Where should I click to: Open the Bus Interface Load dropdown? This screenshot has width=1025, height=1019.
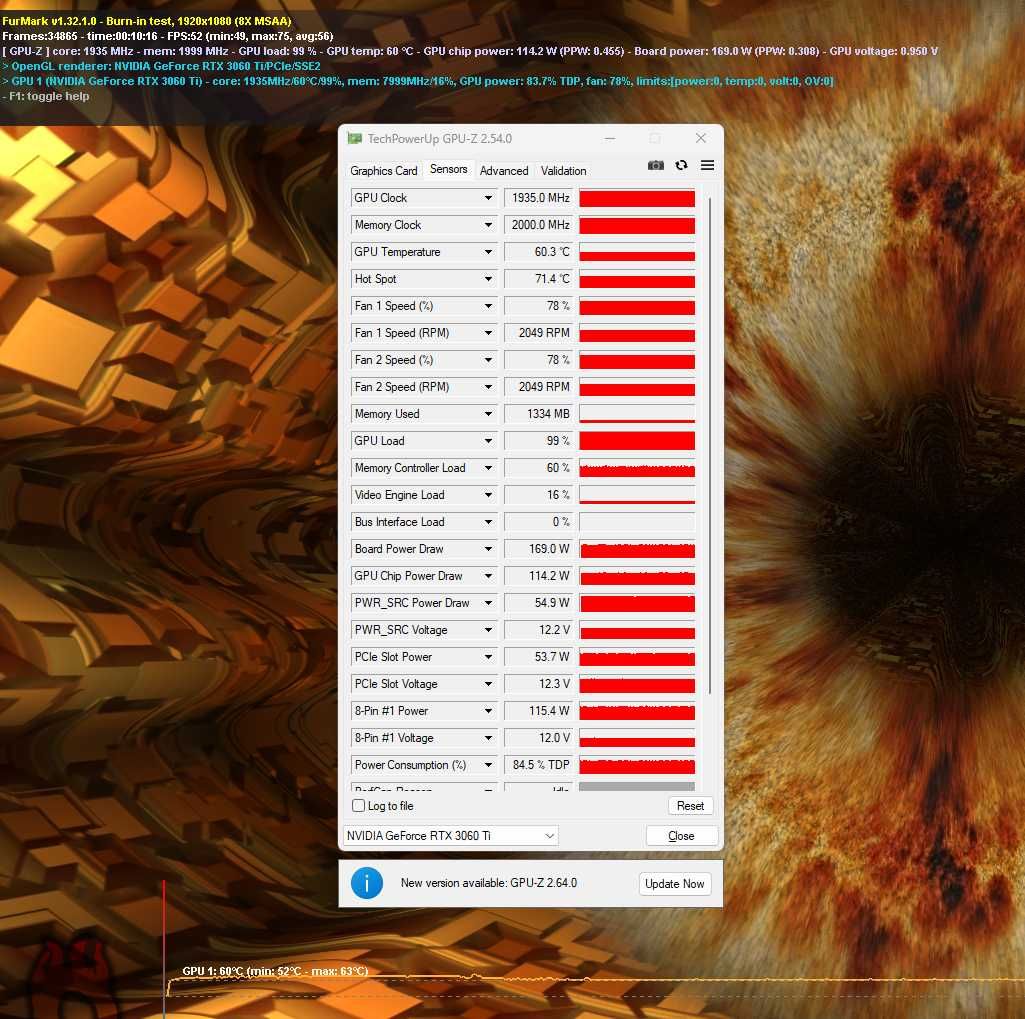488,522
